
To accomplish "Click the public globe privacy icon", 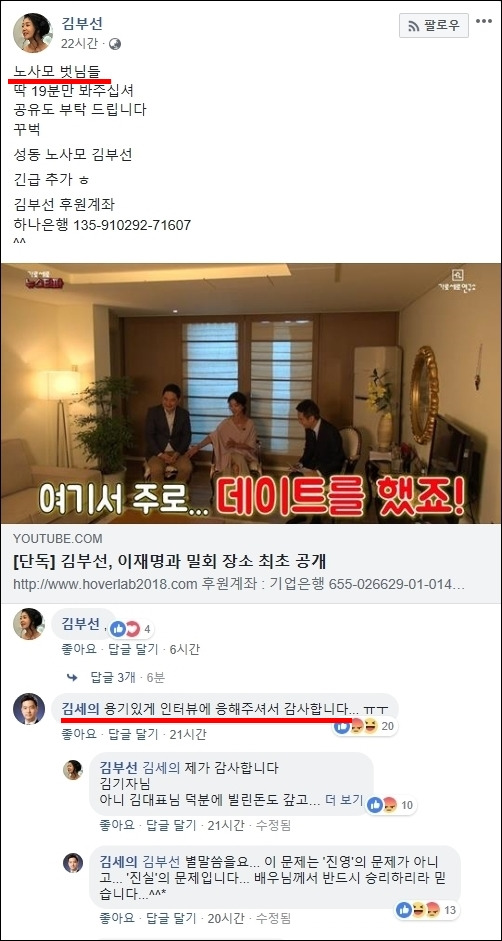I will [x=115, y=44].
